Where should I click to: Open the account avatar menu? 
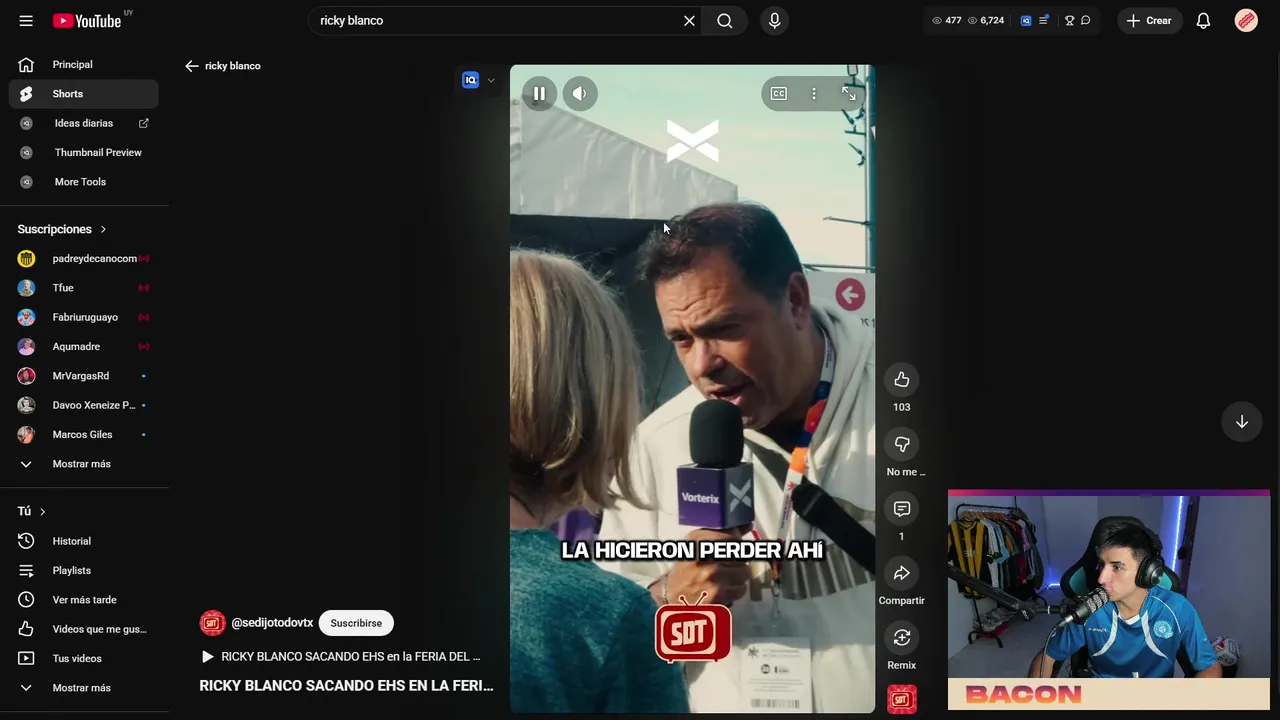coord(1246,20)
